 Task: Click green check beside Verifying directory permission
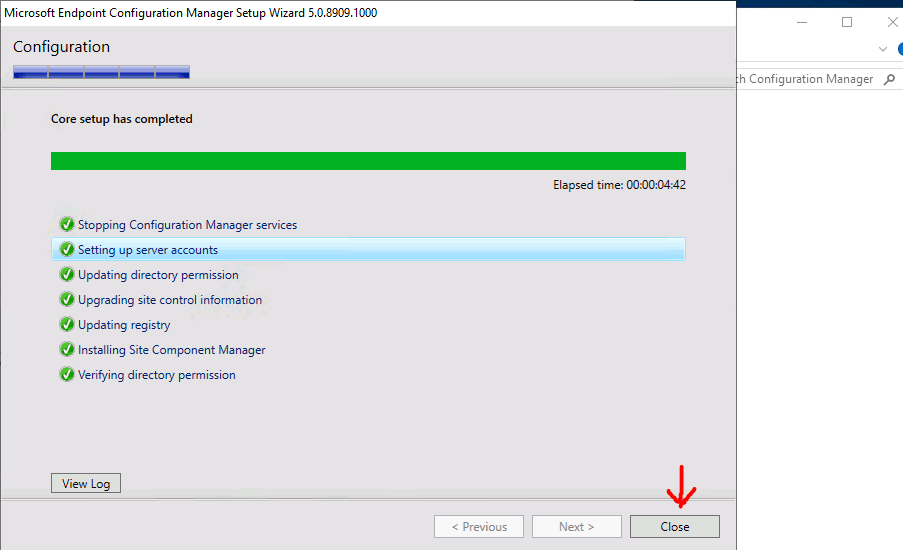coord(67,374)
